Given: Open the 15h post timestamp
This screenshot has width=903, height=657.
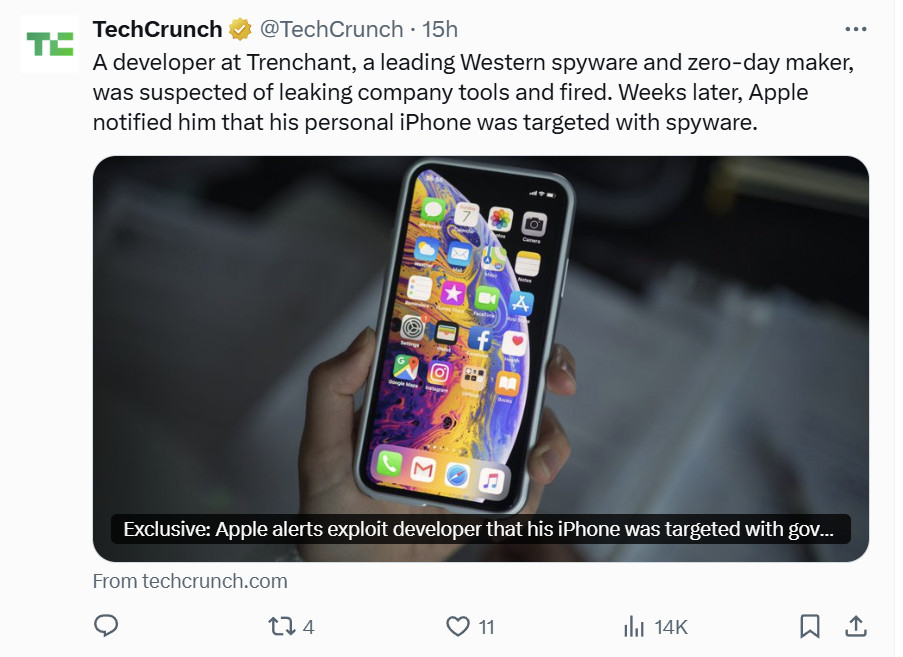Looking at the screenshot, I should click(x=441, y=29).
